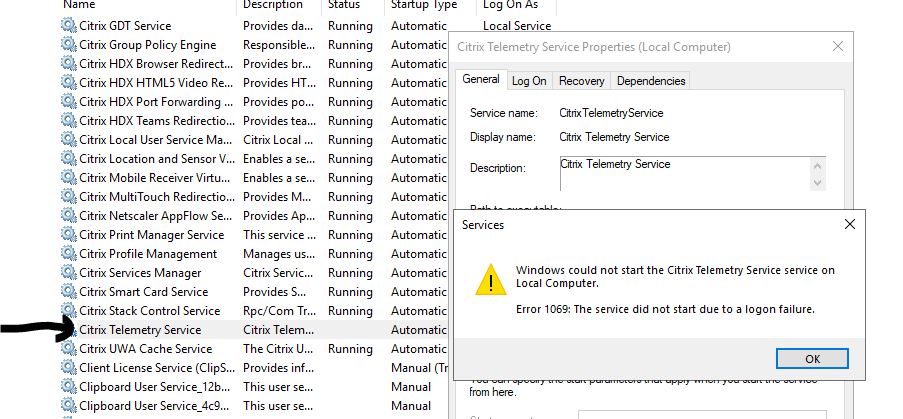The image size is (903, 419).
Task: Select the Citrix Smart Card Service name
Action: 143,292
